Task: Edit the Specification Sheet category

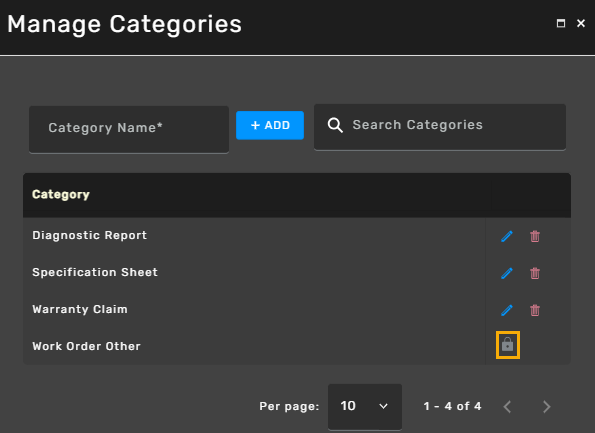Action: pyautogui.click(x=507, y=273)
